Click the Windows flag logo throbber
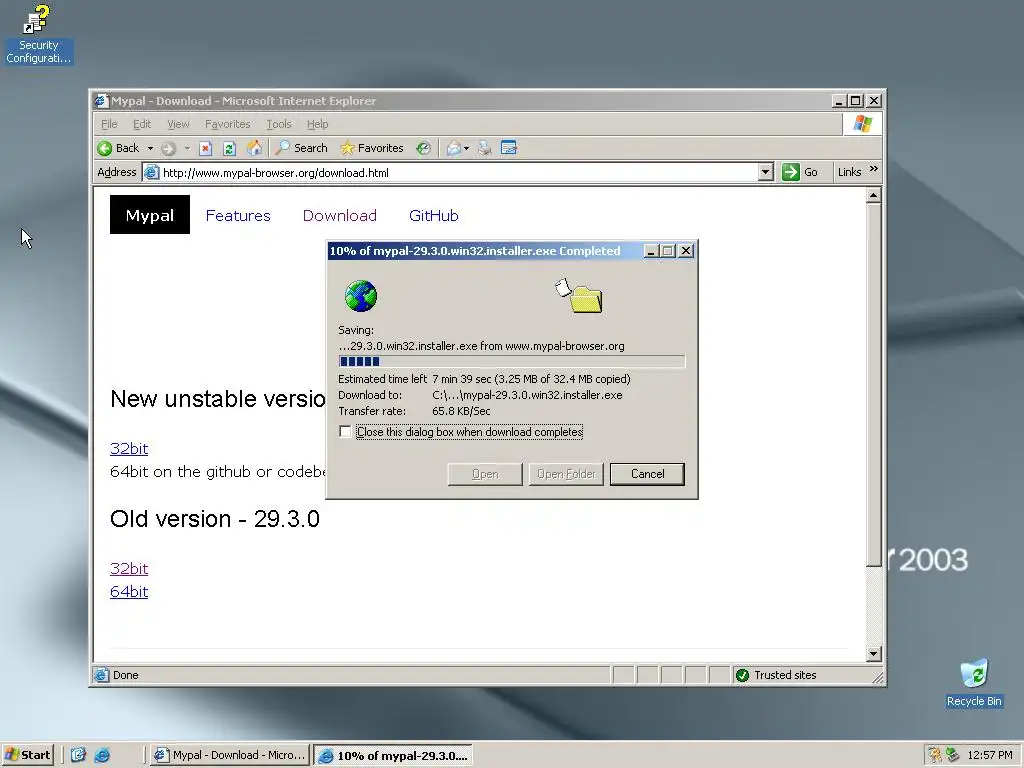Image resolution: width=1024 pixels, height=768 pixels. 863,123
